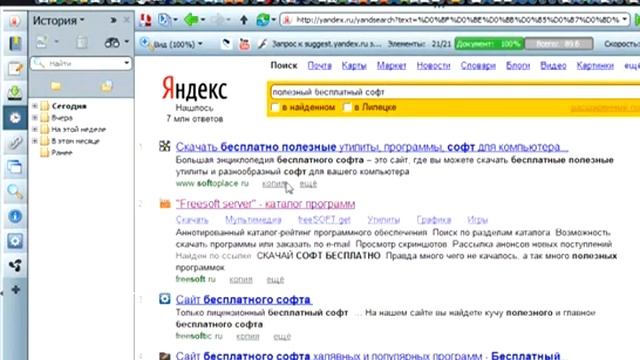Open the Новости tab on Yandex
This screenshot has height=360, width=640.
coord(433,66)
